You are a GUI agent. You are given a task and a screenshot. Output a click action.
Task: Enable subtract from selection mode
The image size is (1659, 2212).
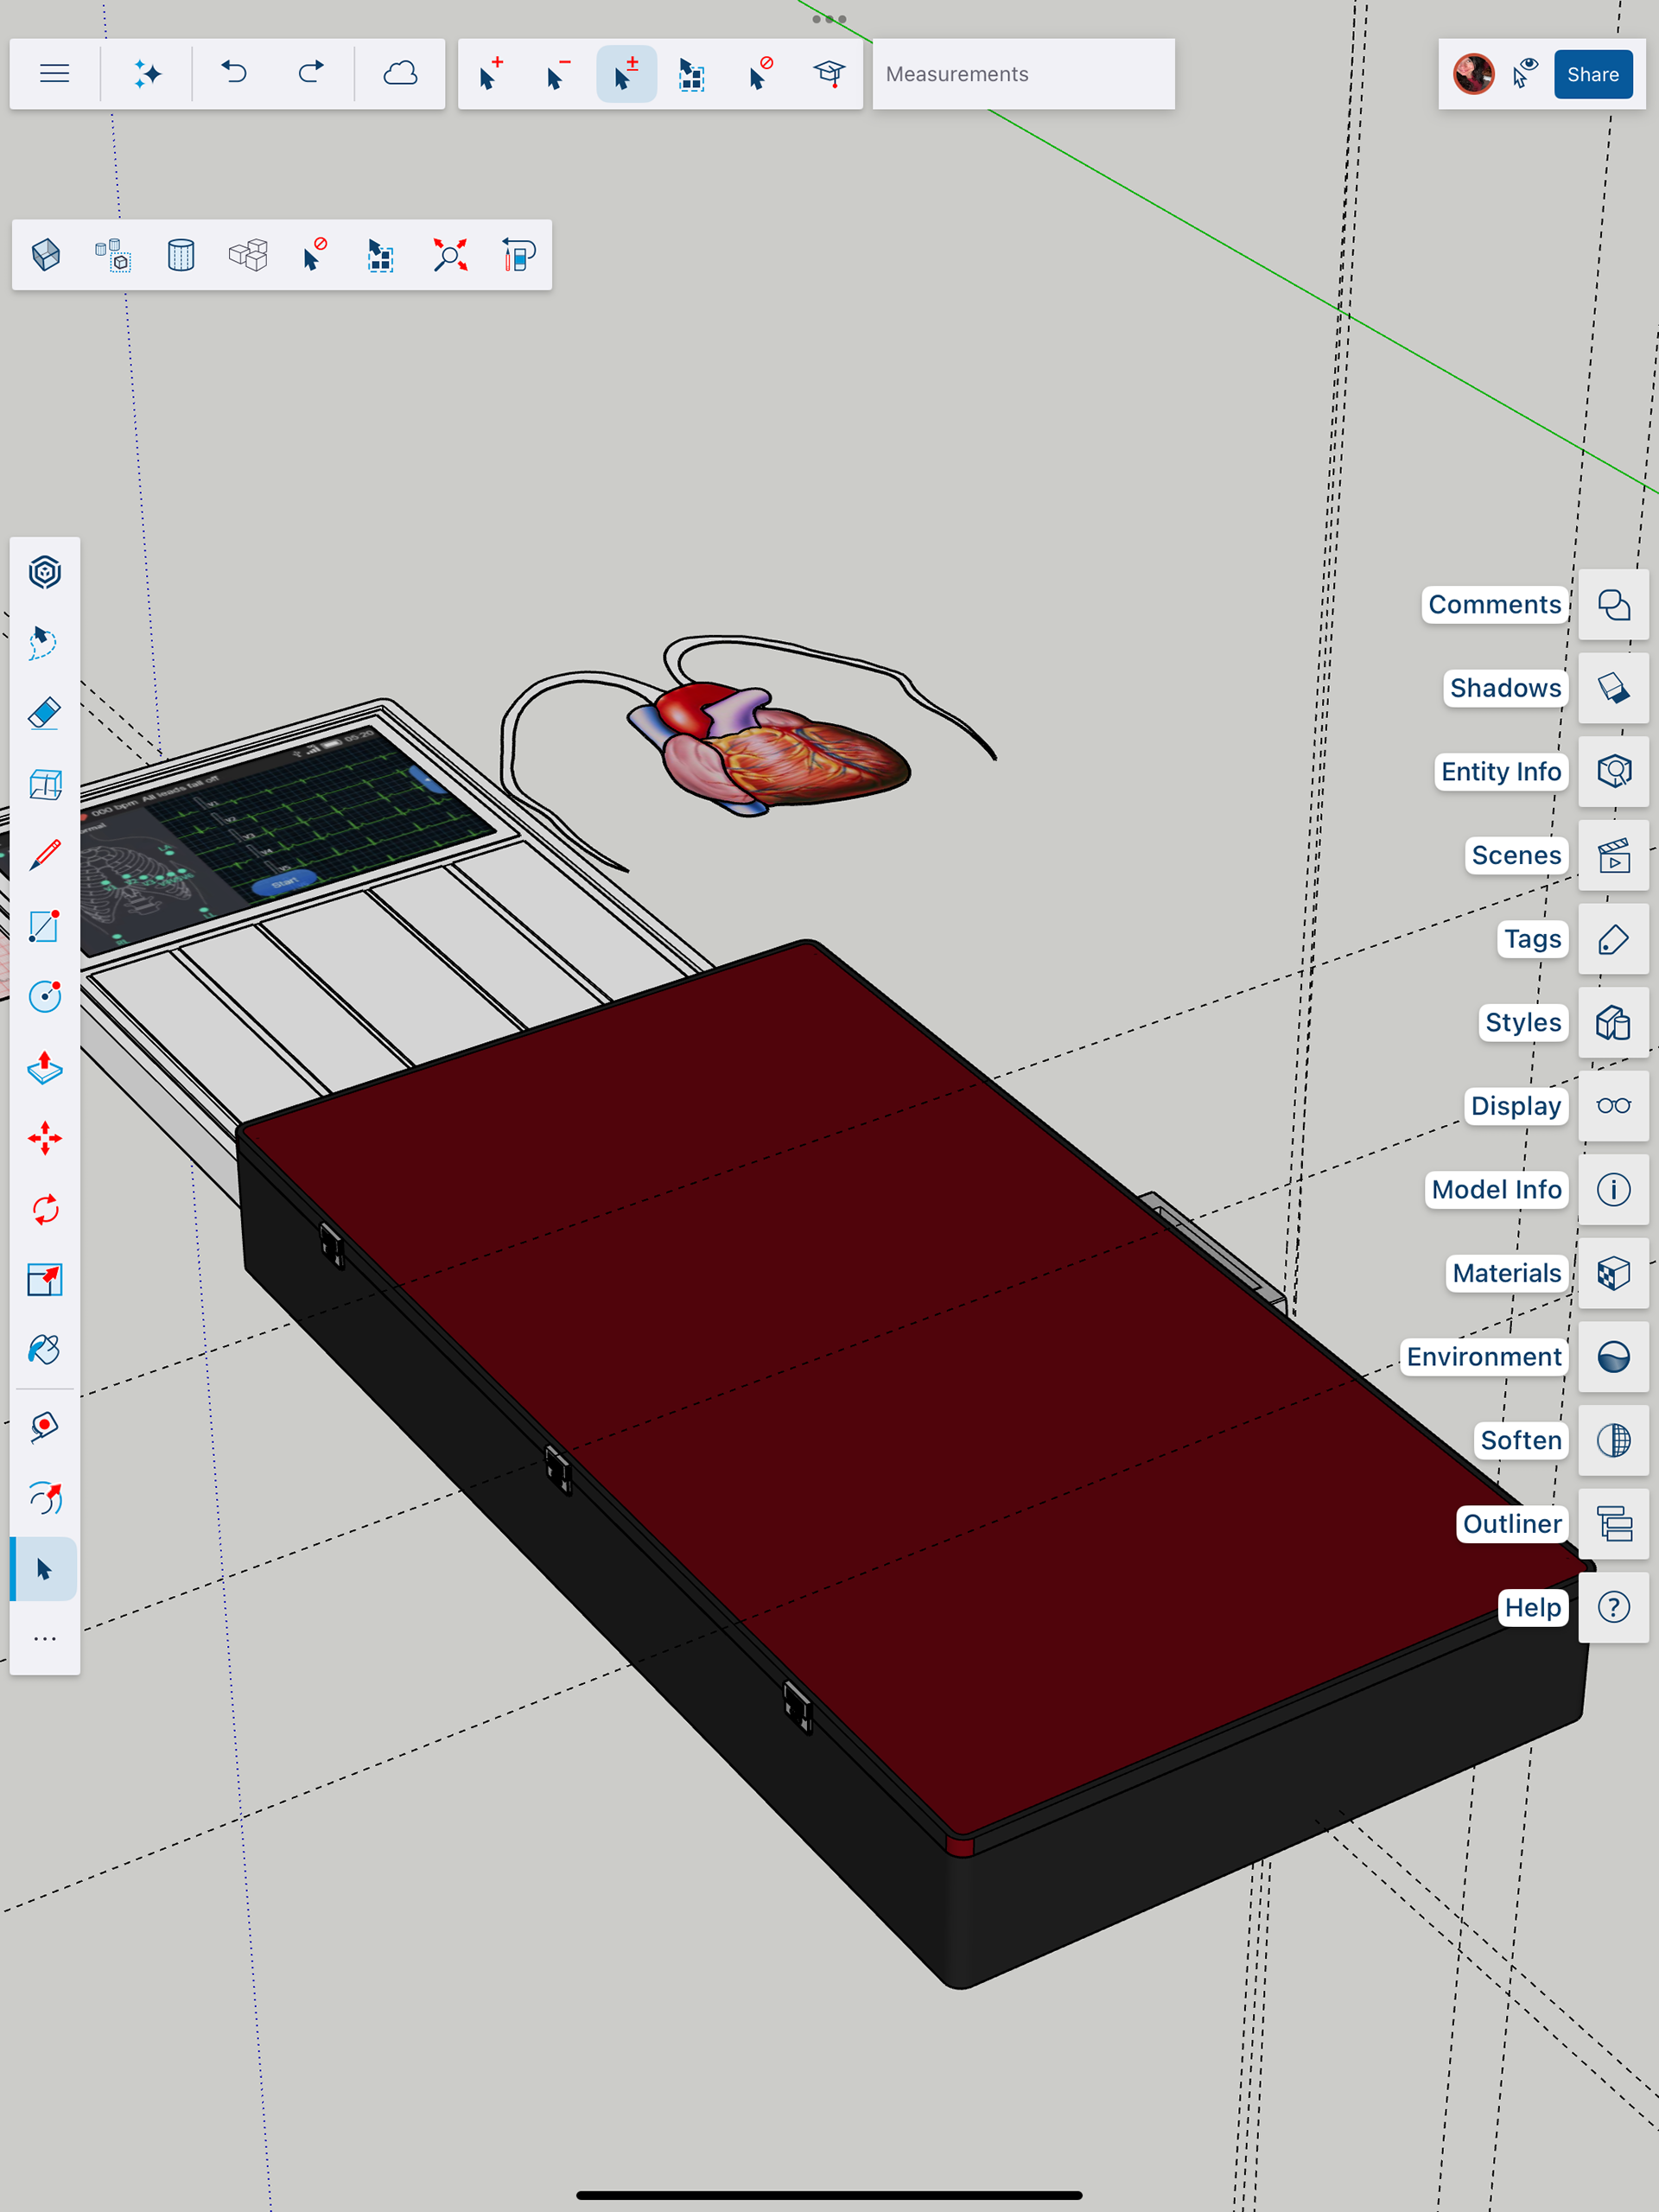[558, 74]
